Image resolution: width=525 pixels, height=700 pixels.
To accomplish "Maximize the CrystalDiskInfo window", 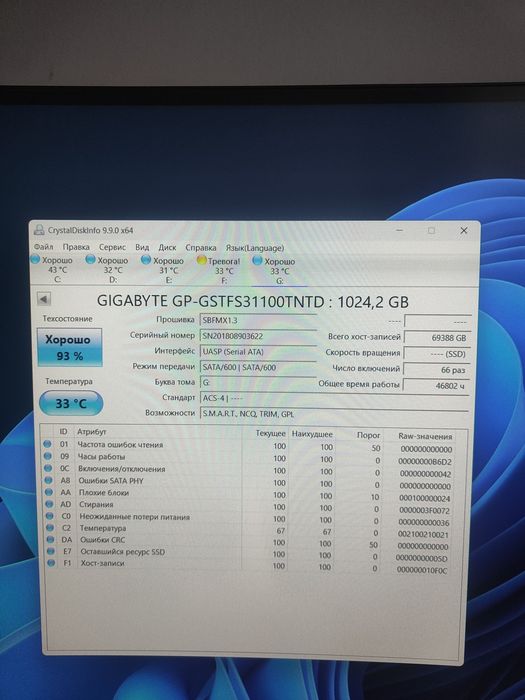I will click(431, 230).
